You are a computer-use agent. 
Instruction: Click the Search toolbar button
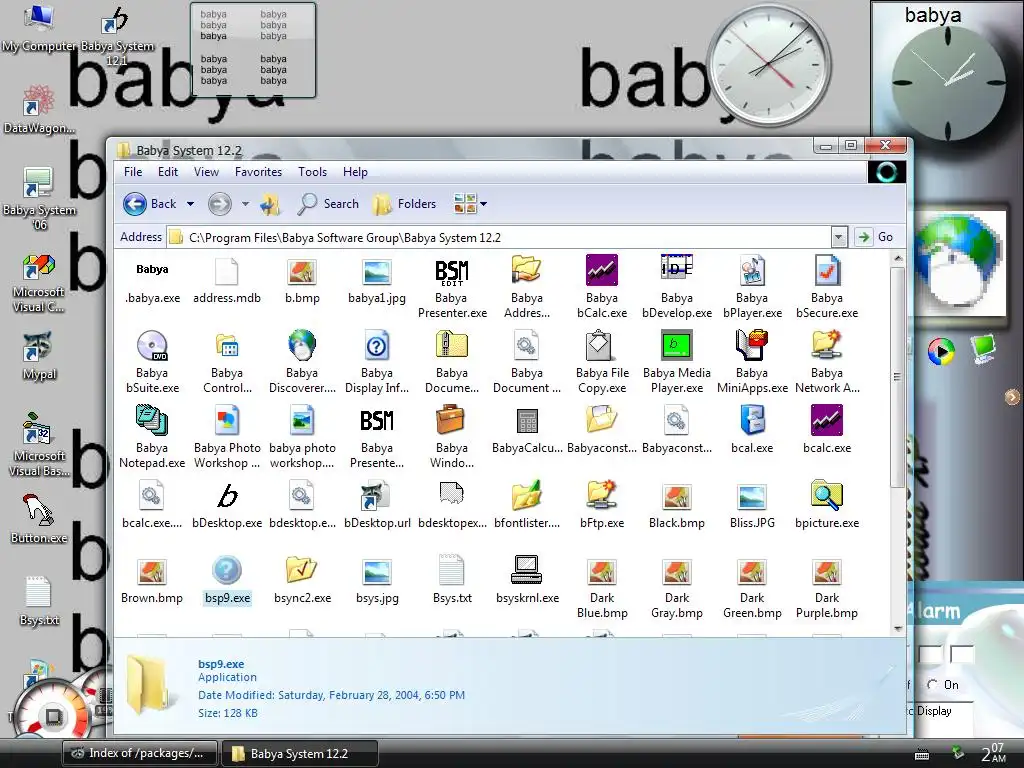pos(328,204)
